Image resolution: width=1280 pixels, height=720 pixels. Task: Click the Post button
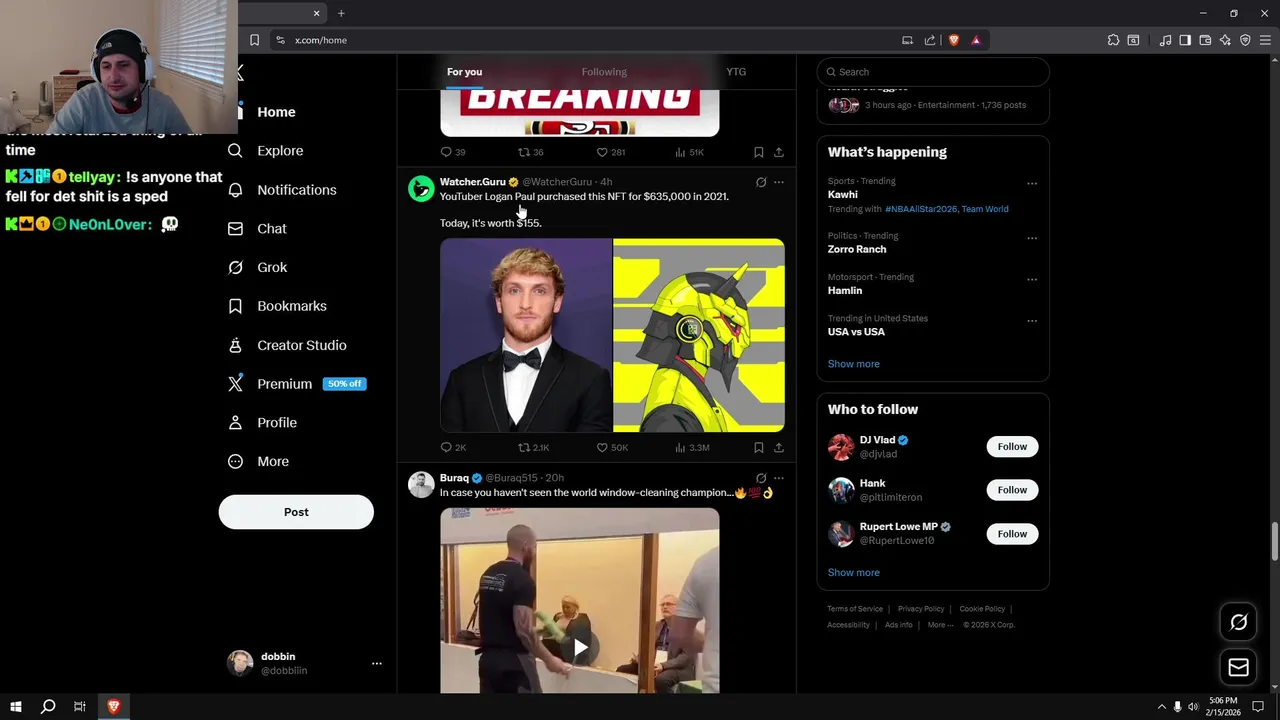coord(296,512)
